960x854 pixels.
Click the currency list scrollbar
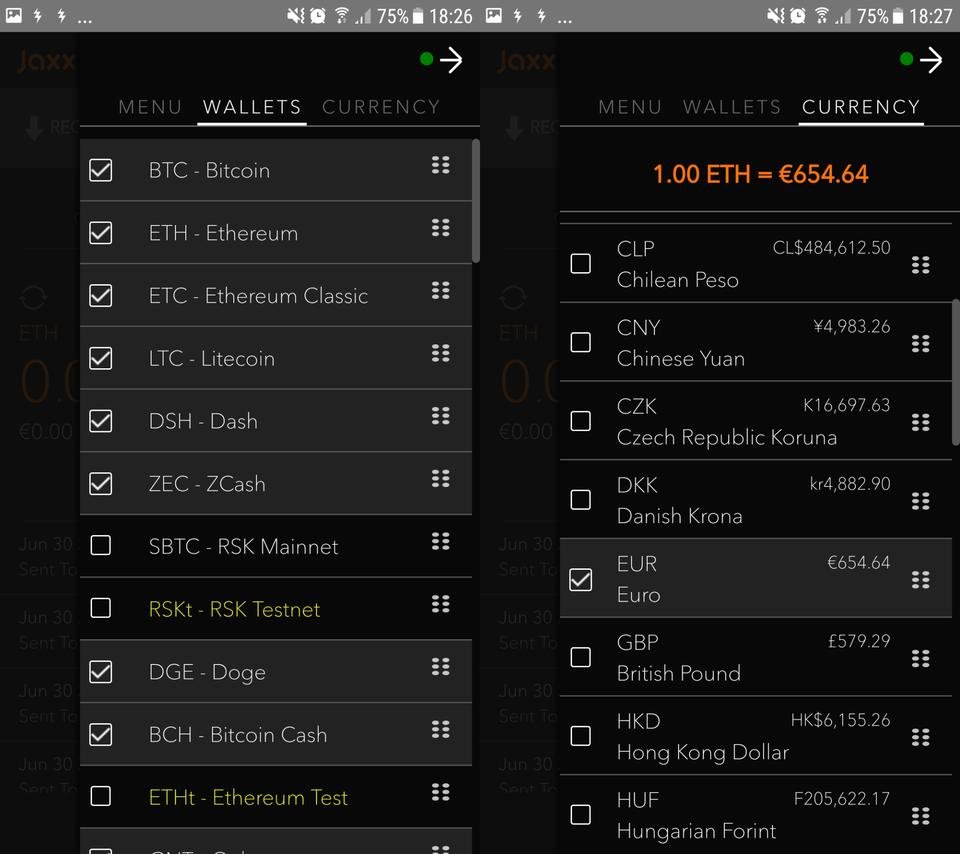[956, 372]
